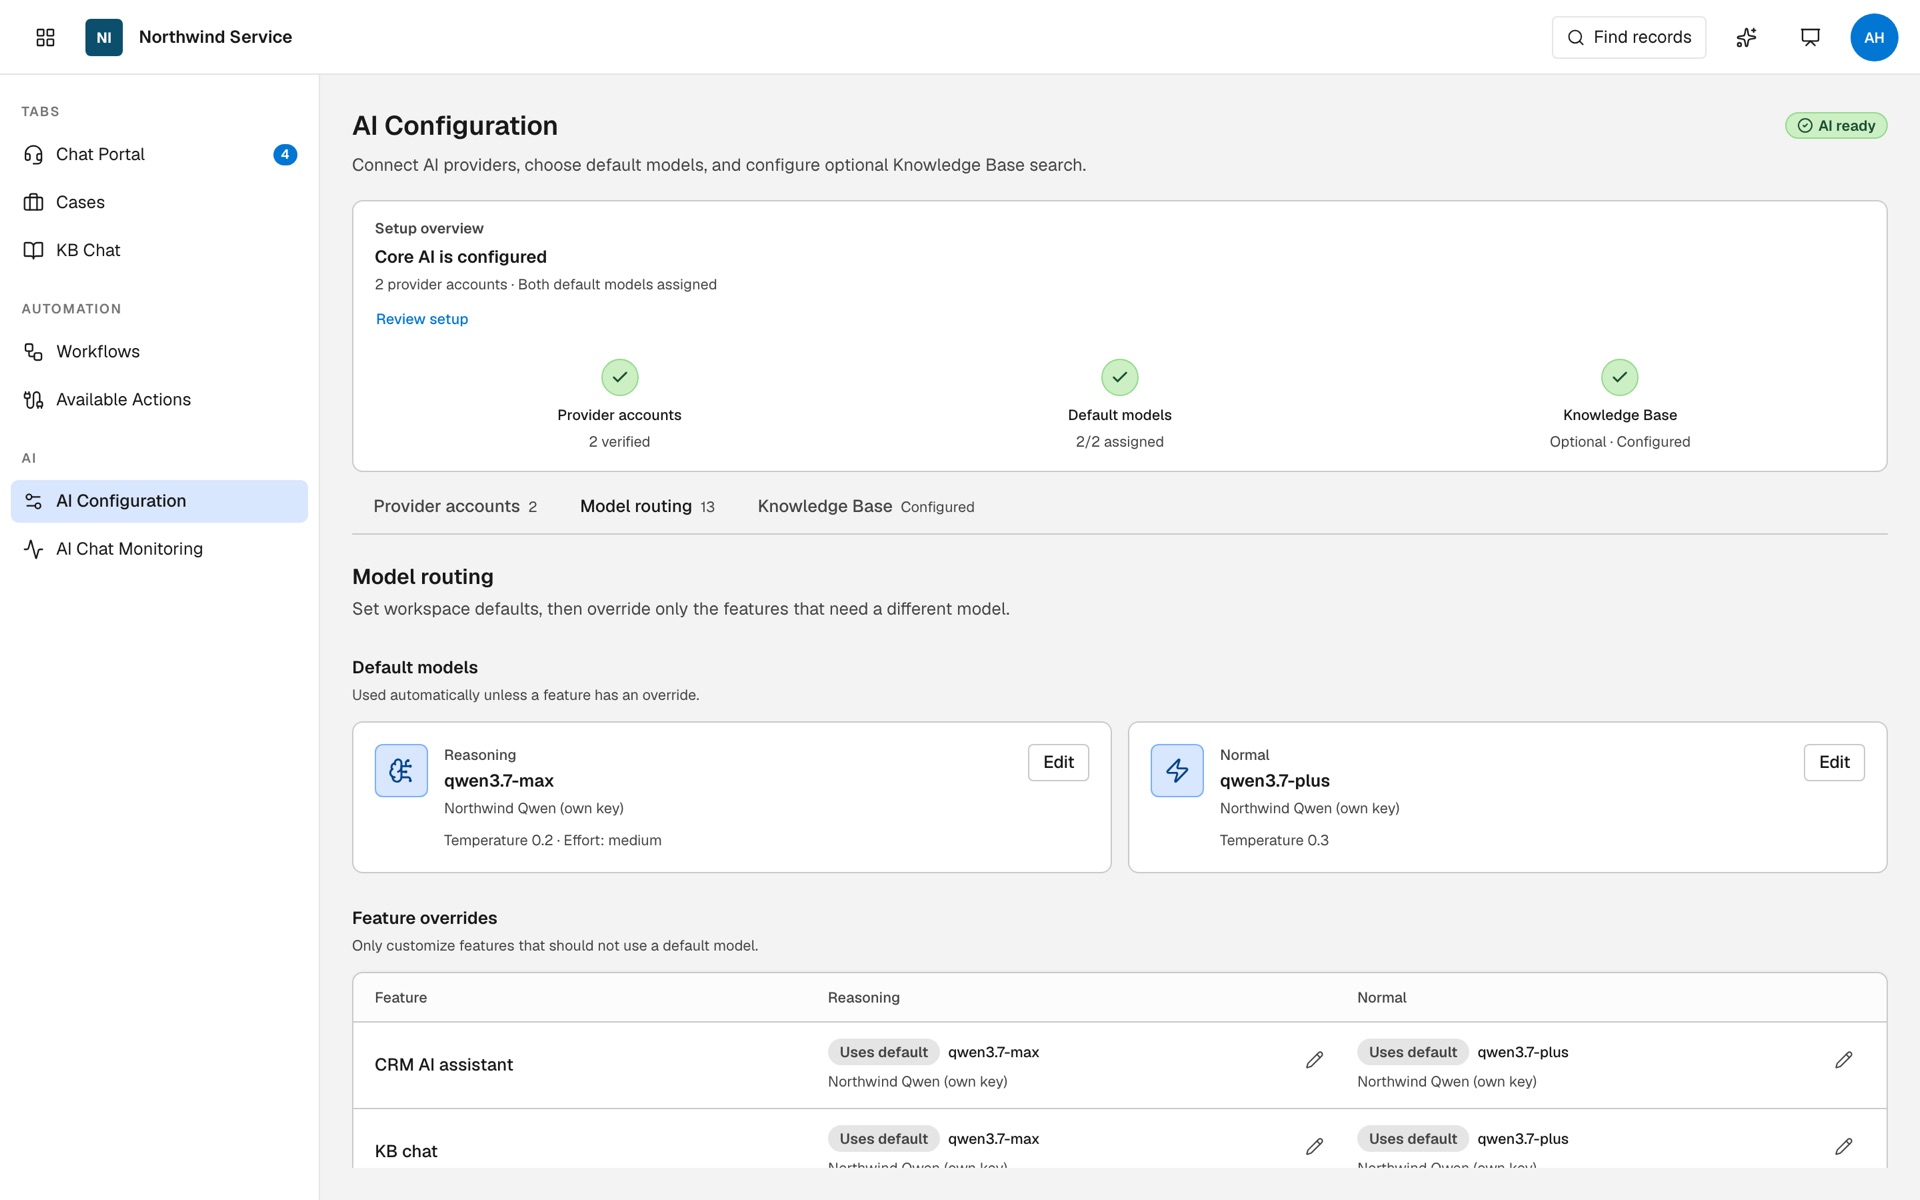Click the AI ready status badge
1920x1200 pixels.
(x=1836, y=125)
